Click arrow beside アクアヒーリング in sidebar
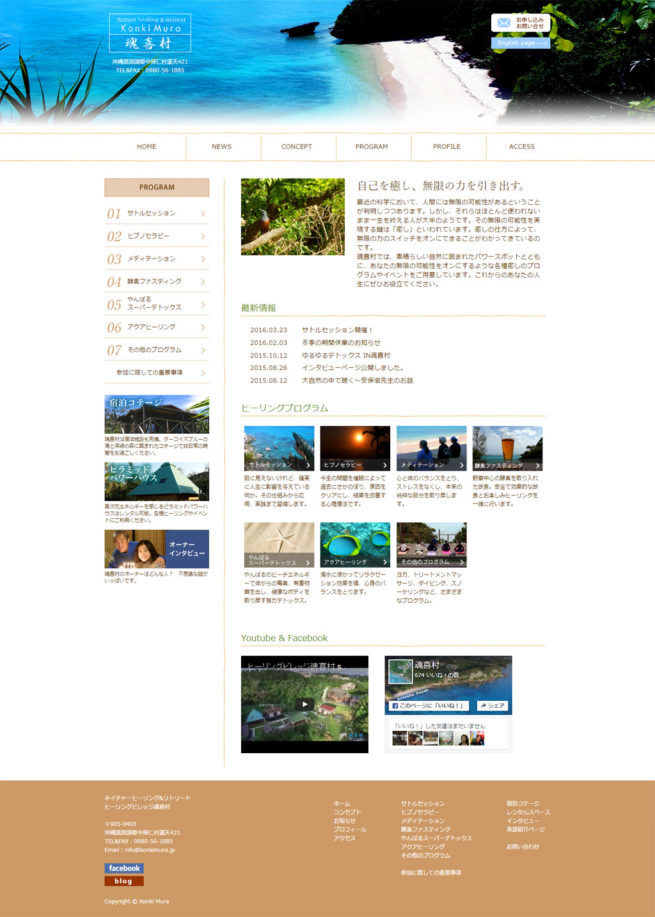Image resolution: width=655 pixels, height=917 pixels. pos(203,328)
